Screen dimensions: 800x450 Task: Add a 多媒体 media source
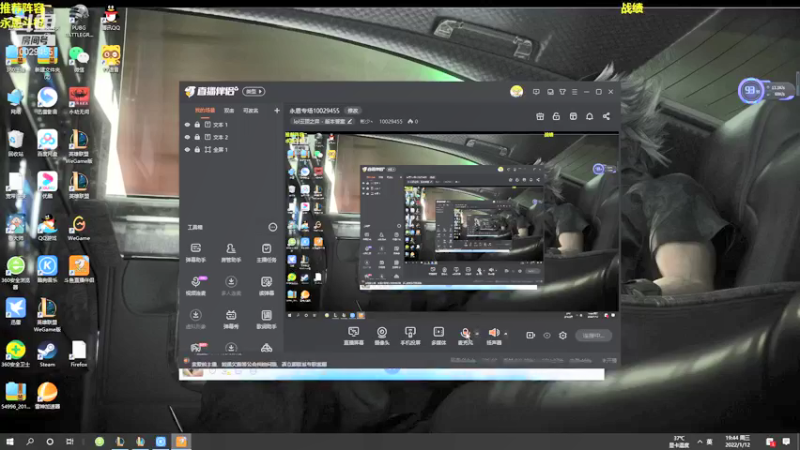(x=438, y=336)
